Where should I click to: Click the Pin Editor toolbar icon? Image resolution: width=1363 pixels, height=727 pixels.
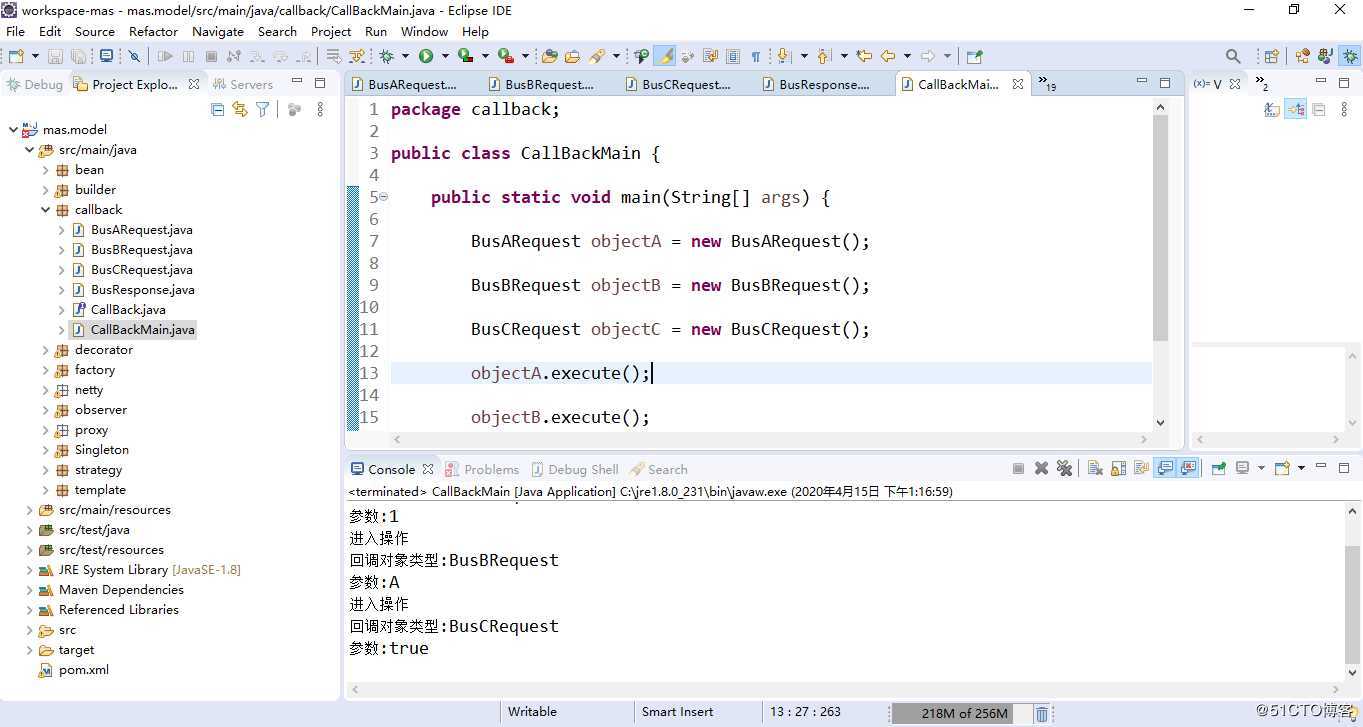coord(975,57)
